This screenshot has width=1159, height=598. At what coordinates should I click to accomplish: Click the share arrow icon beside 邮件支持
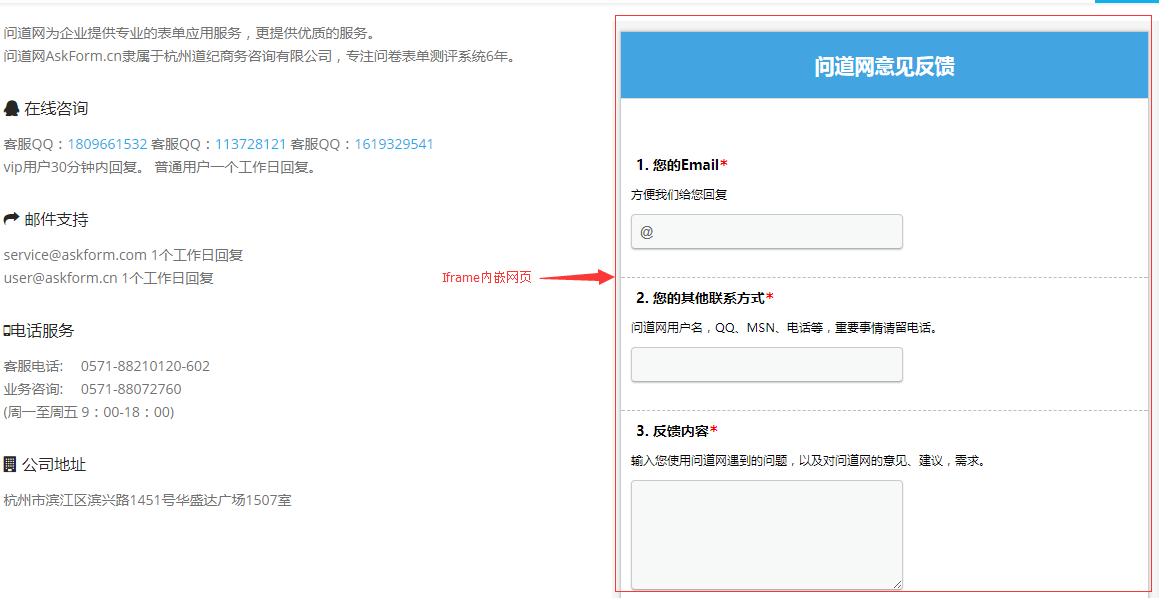click(11, 220)
